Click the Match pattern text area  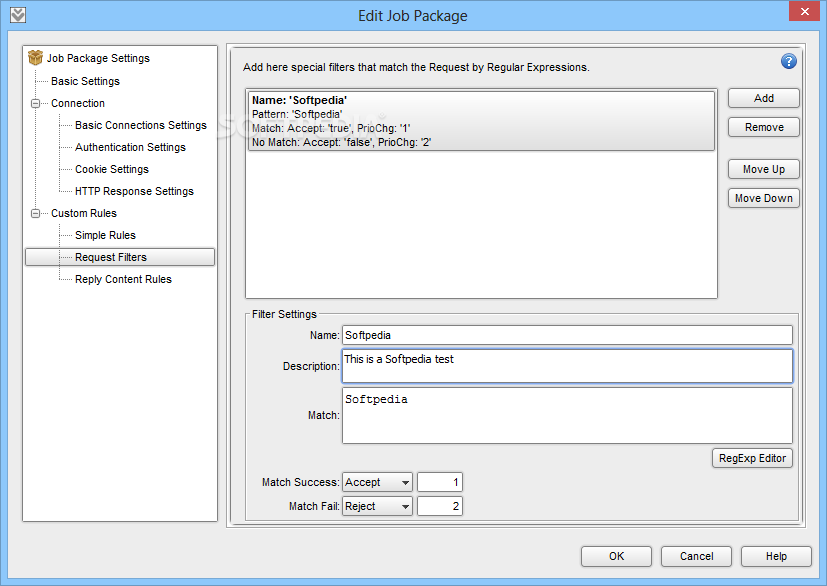(568, 416)
